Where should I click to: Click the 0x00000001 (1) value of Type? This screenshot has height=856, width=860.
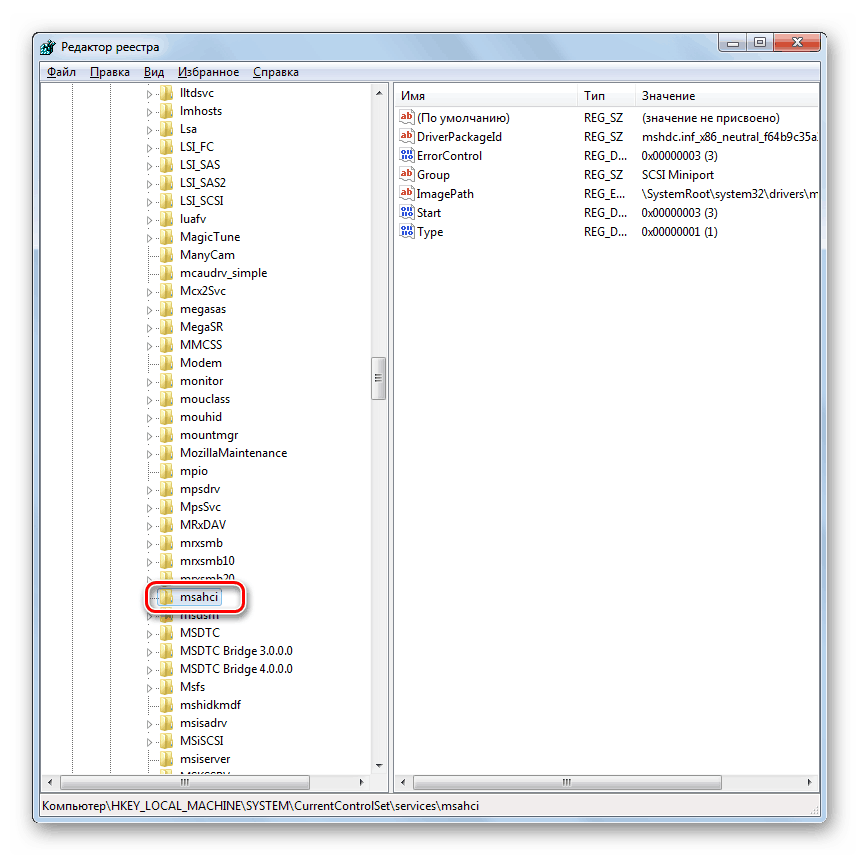point(680,232)
